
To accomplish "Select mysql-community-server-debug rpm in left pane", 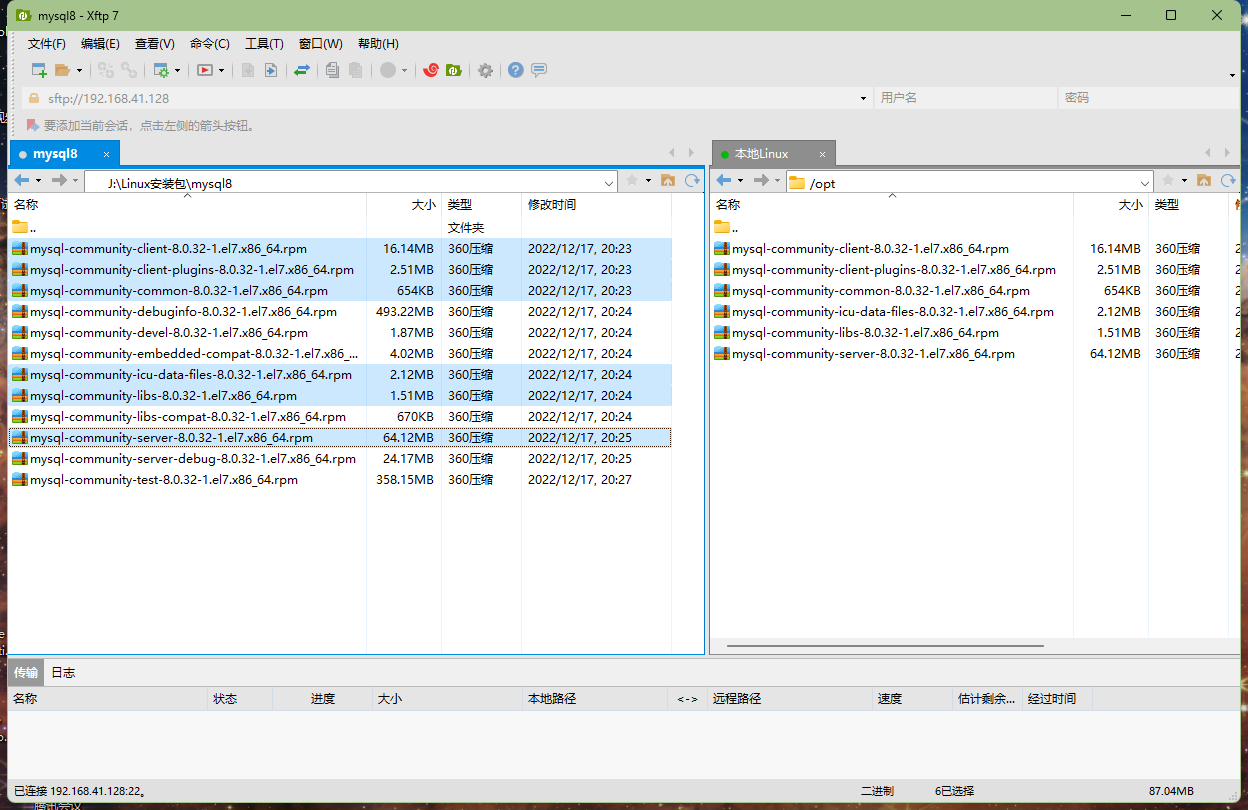I will point(340,459).
